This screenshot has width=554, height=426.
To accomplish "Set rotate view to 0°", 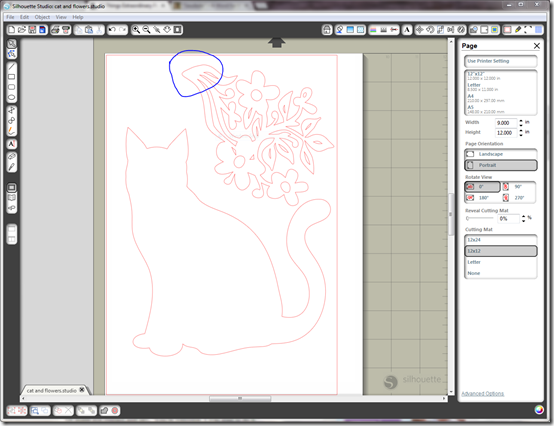I will pyautogui.click(x=482, y=187).
